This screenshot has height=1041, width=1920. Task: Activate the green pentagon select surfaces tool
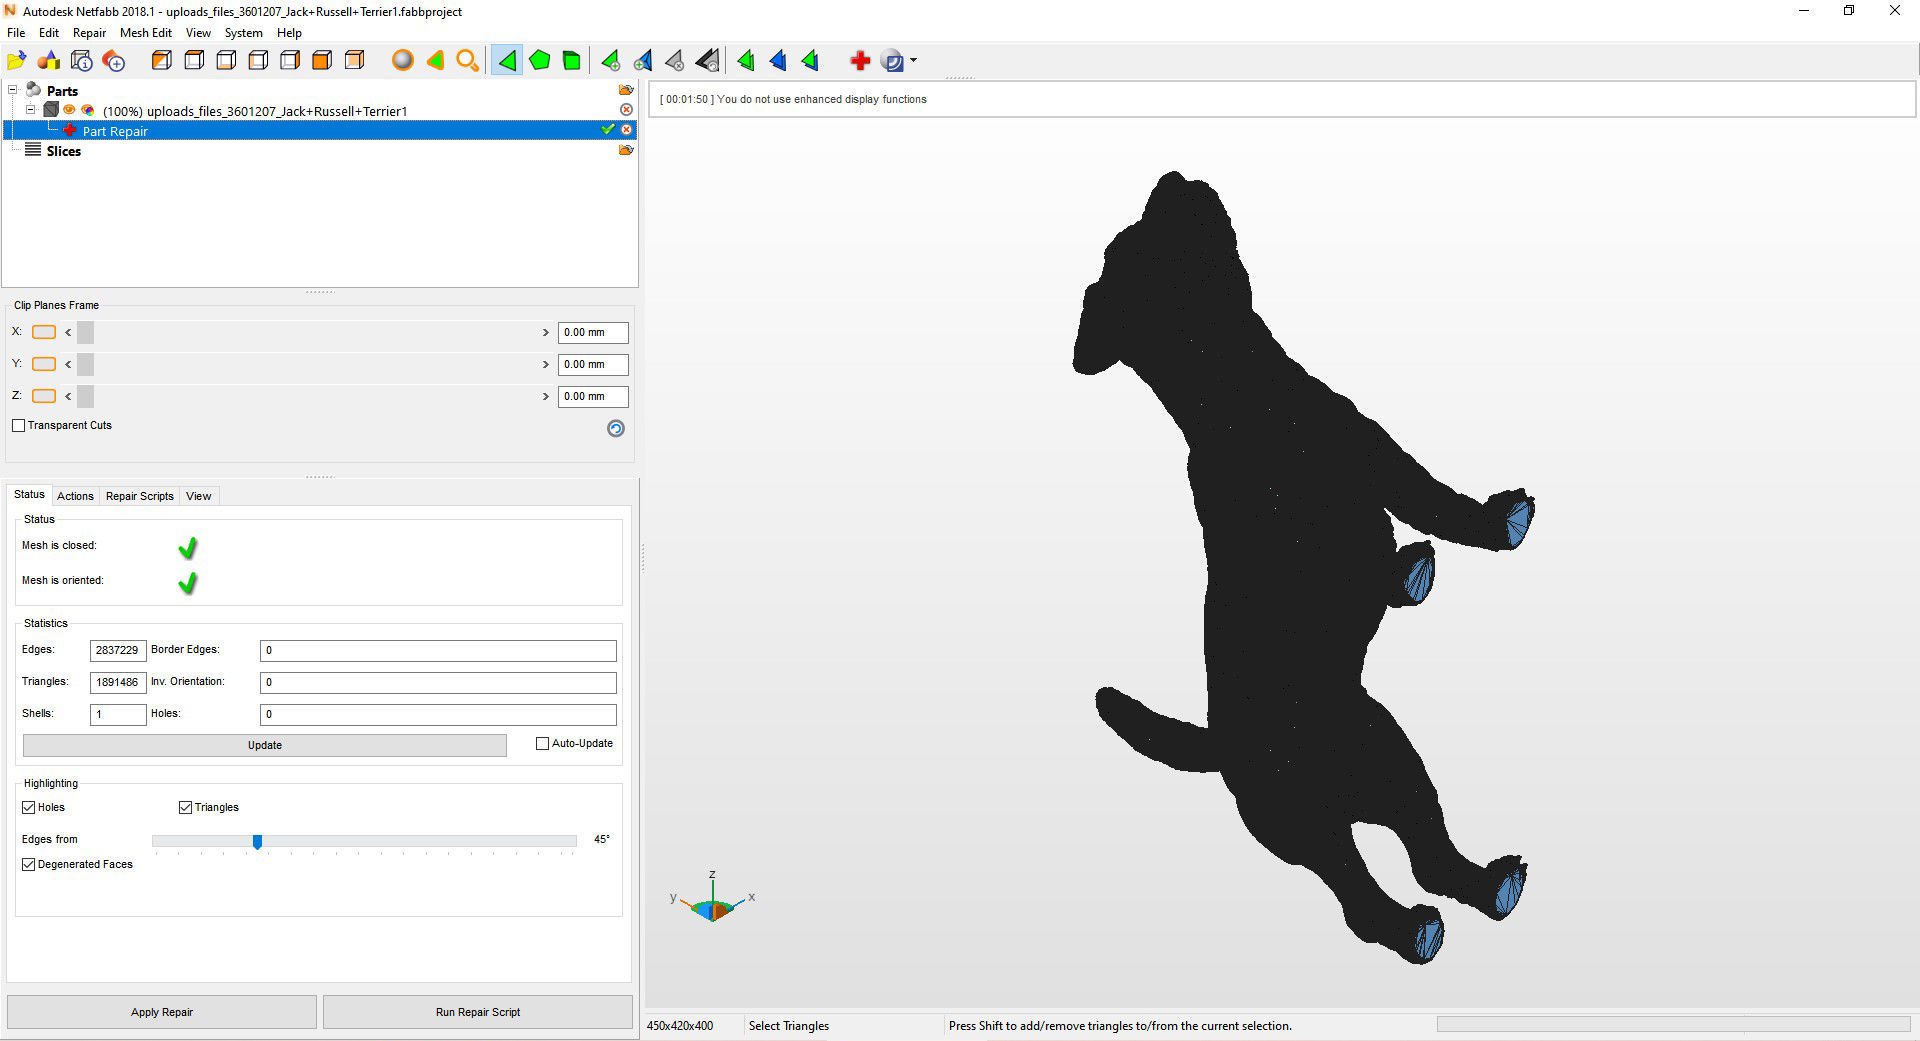[540, 61]
